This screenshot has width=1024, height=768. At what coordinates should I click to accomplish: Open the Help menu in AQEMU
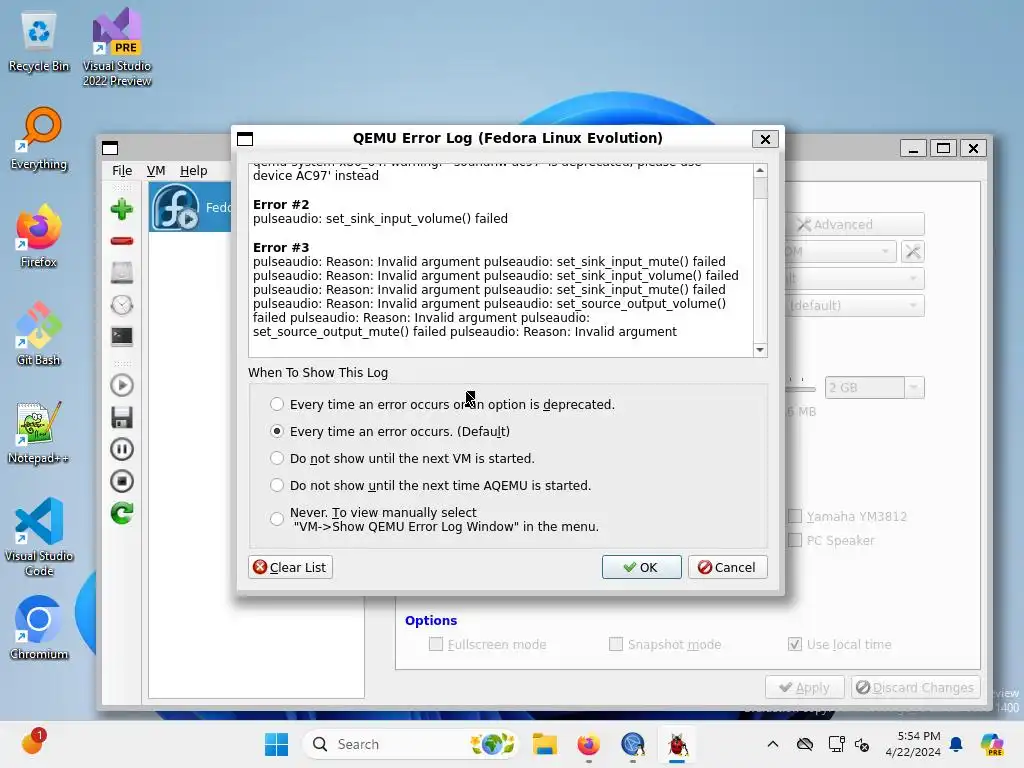tap(193, 170)
